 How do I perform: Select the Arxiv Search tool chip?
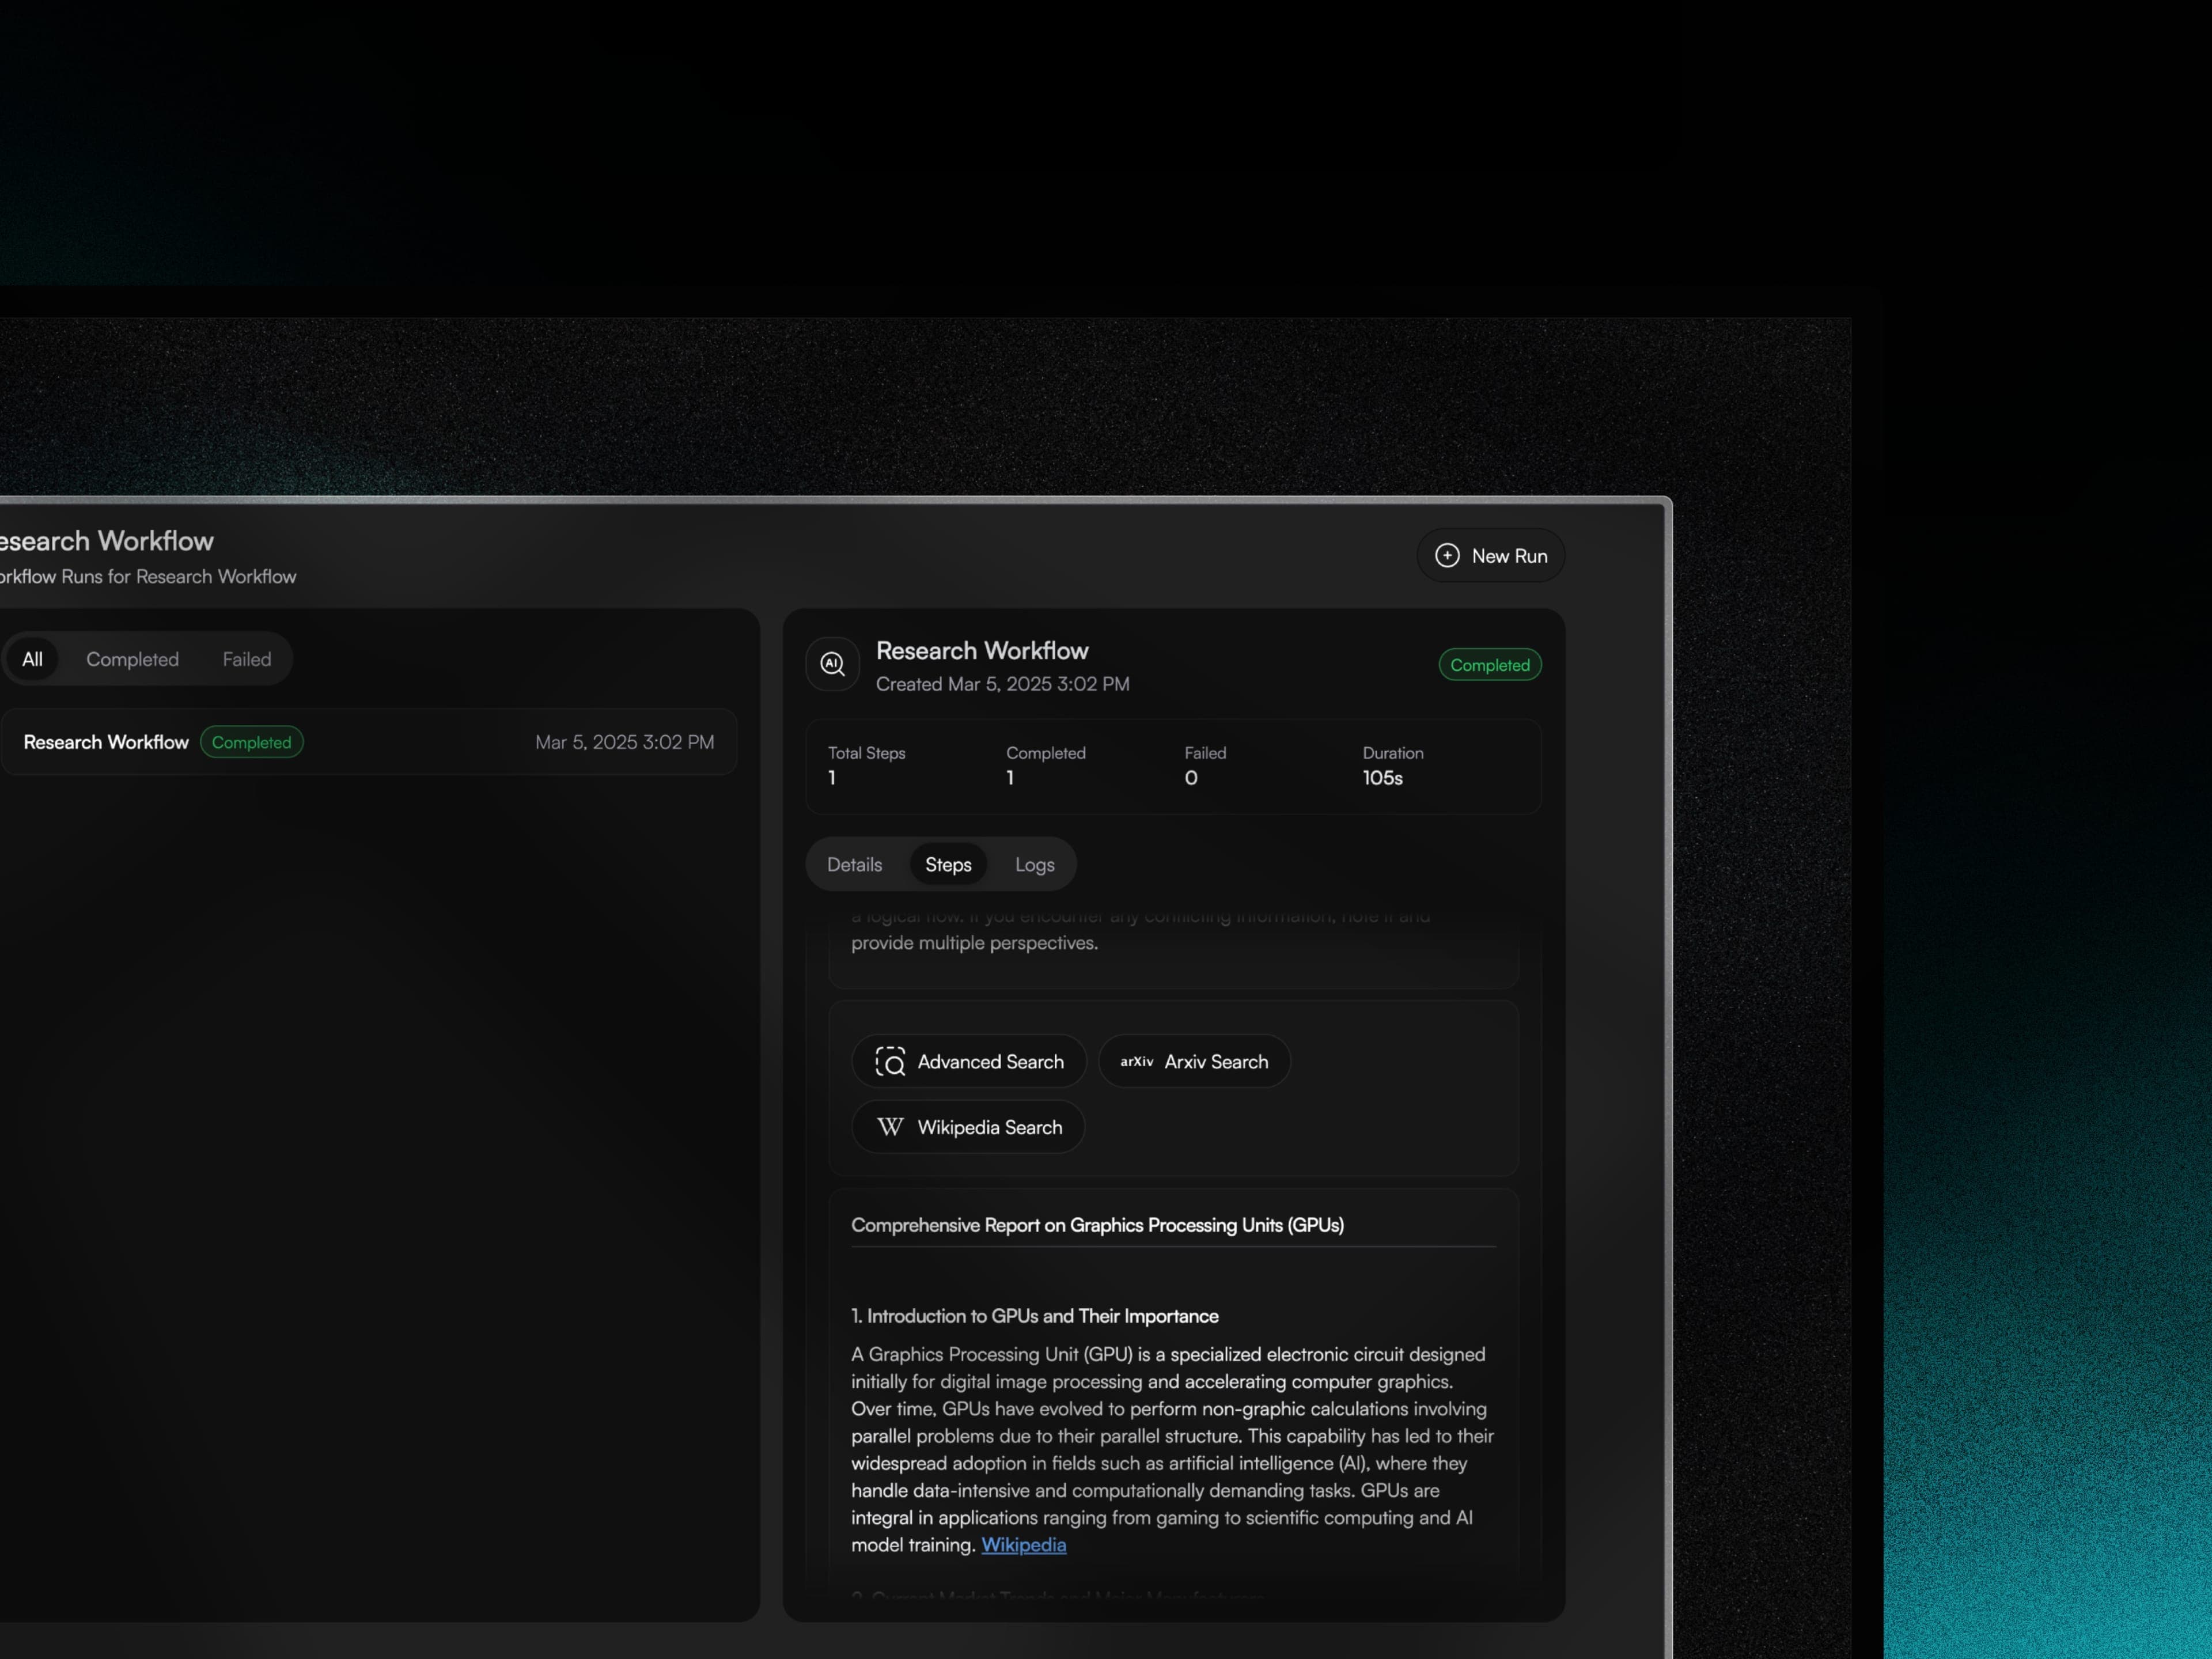click(1194, 1062)
